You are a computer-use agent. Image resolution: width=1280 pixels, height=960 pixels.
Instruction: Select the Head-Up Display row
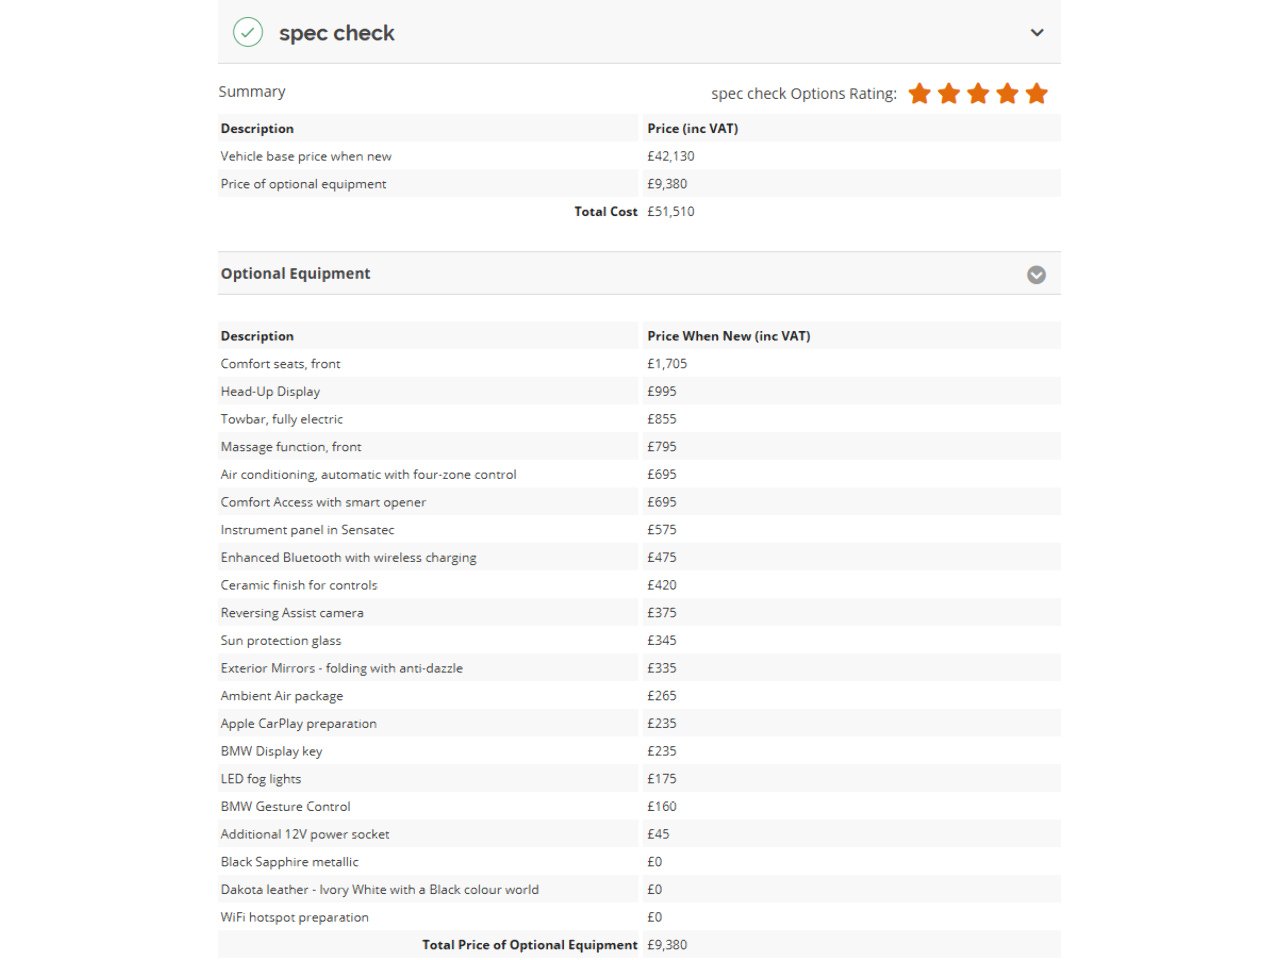pyautogui.click(x=639, y=391)
